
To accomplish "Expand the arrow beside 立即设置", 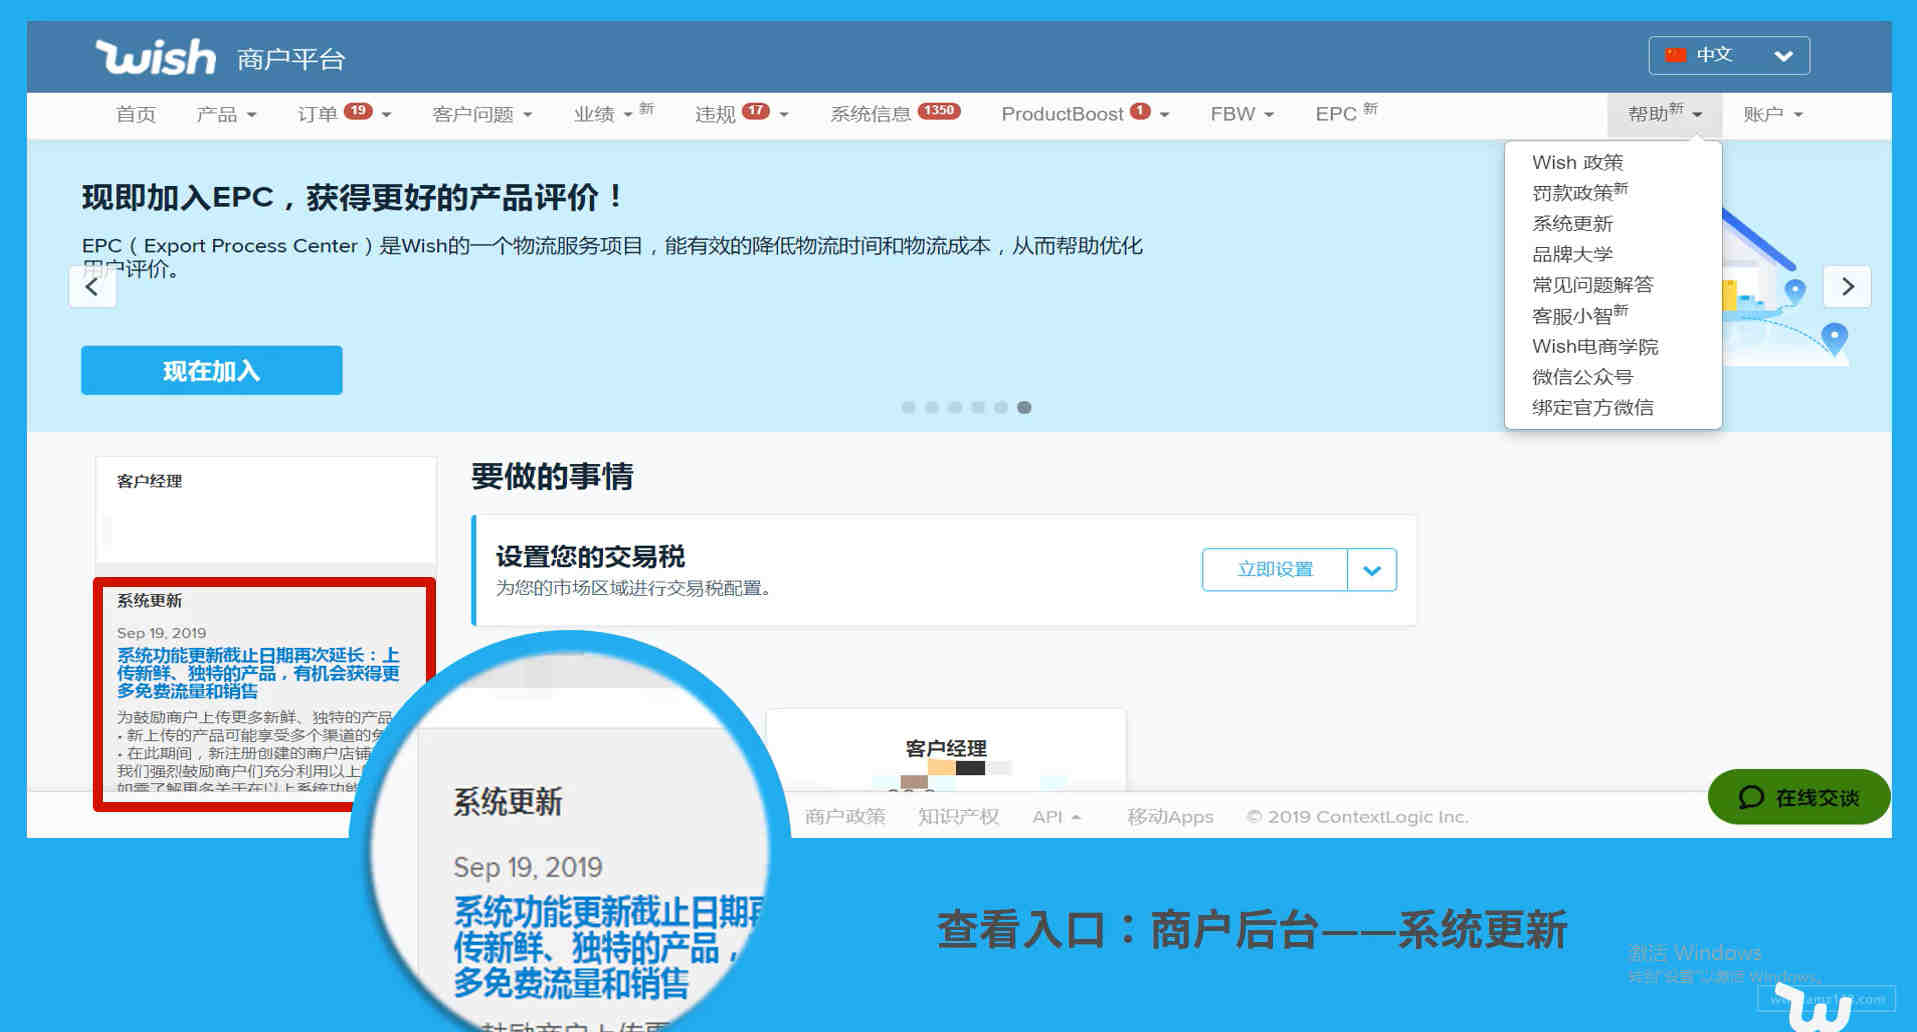I will point(1372,570).
